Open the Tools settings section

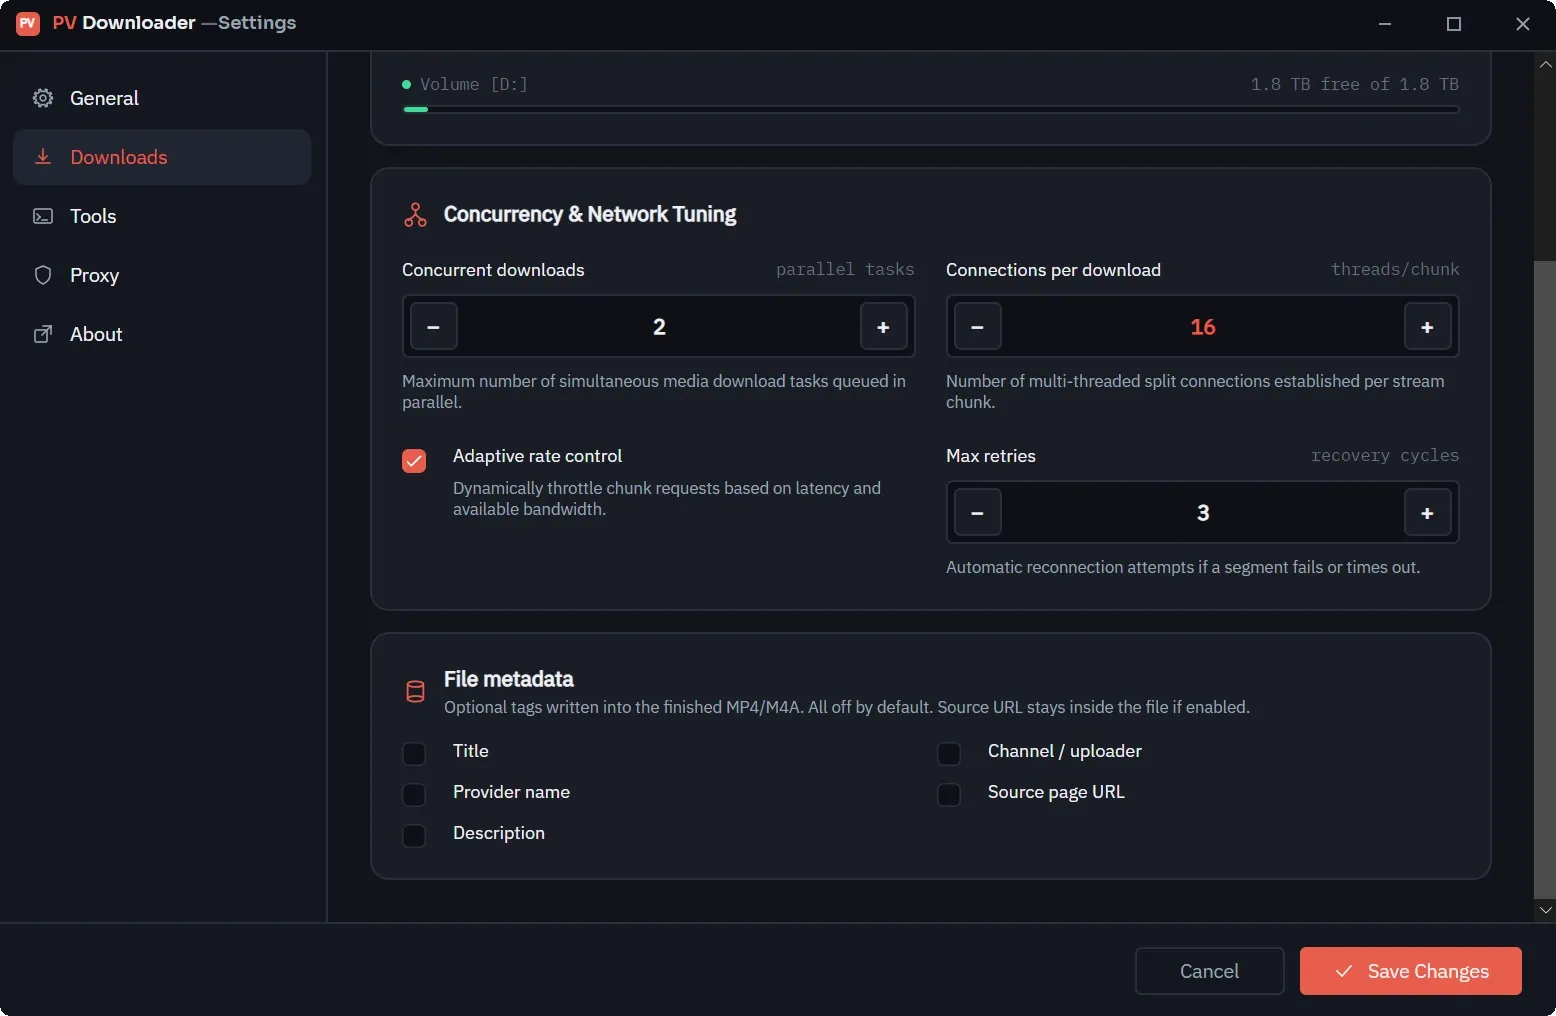pos(162,216)
